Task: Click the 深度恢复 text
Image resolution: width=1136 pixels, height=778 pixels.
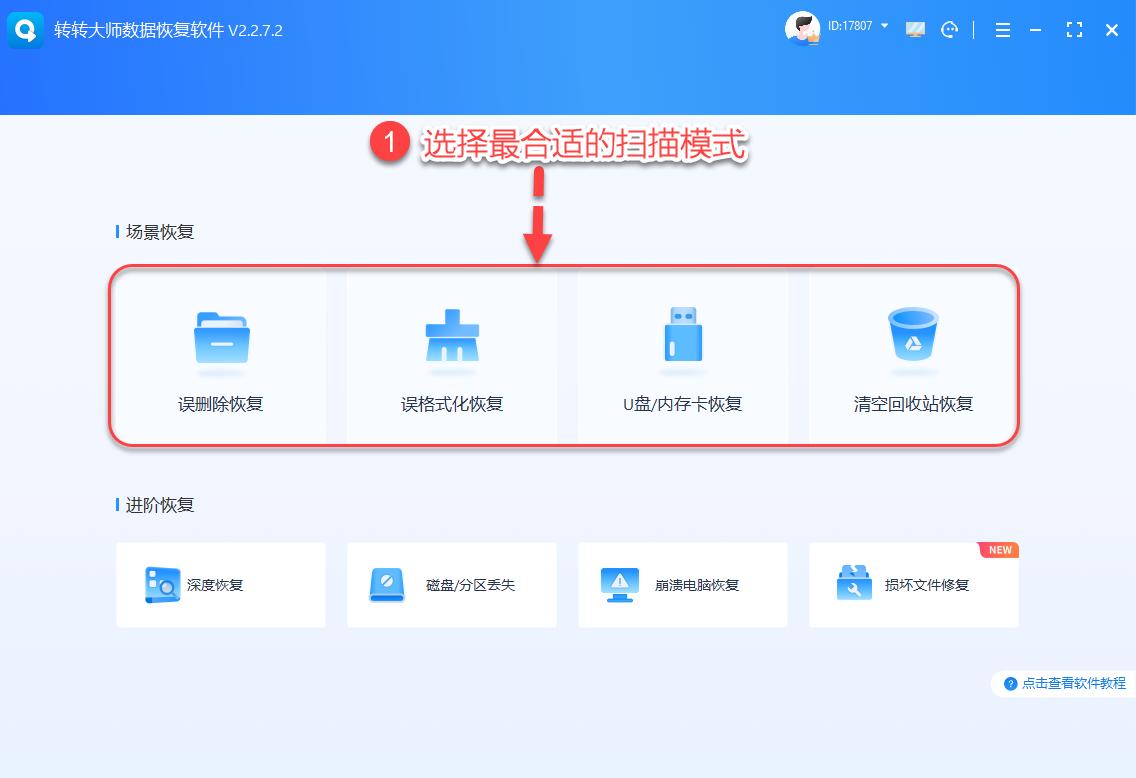Action: coord(215,585)
